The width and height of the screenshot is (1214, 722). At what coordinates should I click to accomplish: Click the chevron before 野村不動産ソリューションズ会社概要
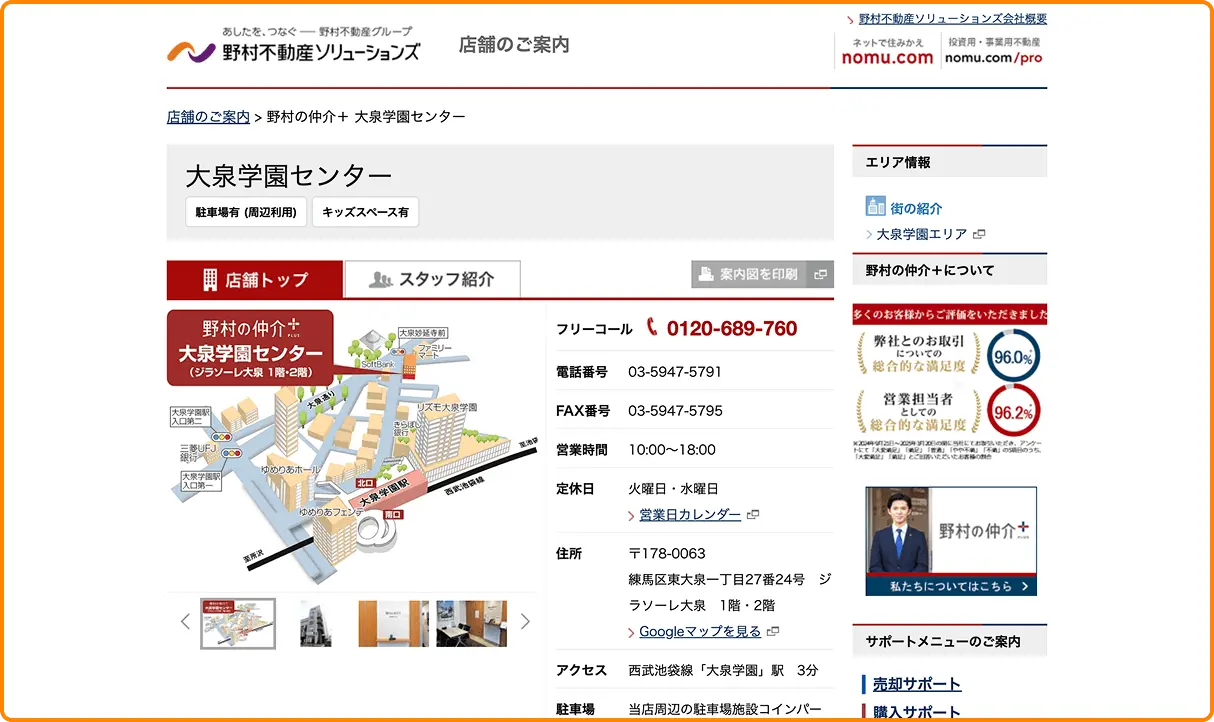[852, 17]
